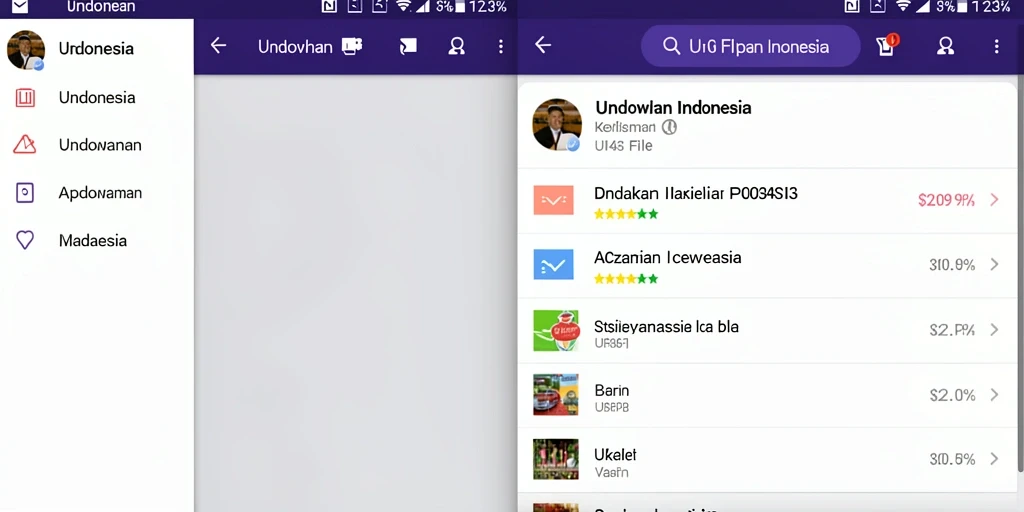The width and height of the screenshot is (1024, 512).
Task: Select the Undowanan sidebar item
Action: (97, 145)
